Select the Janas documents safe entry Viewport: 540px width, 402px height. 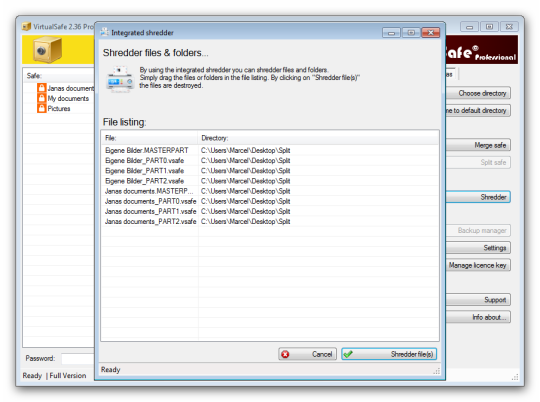pyautogui.click(x=71, y=88)
